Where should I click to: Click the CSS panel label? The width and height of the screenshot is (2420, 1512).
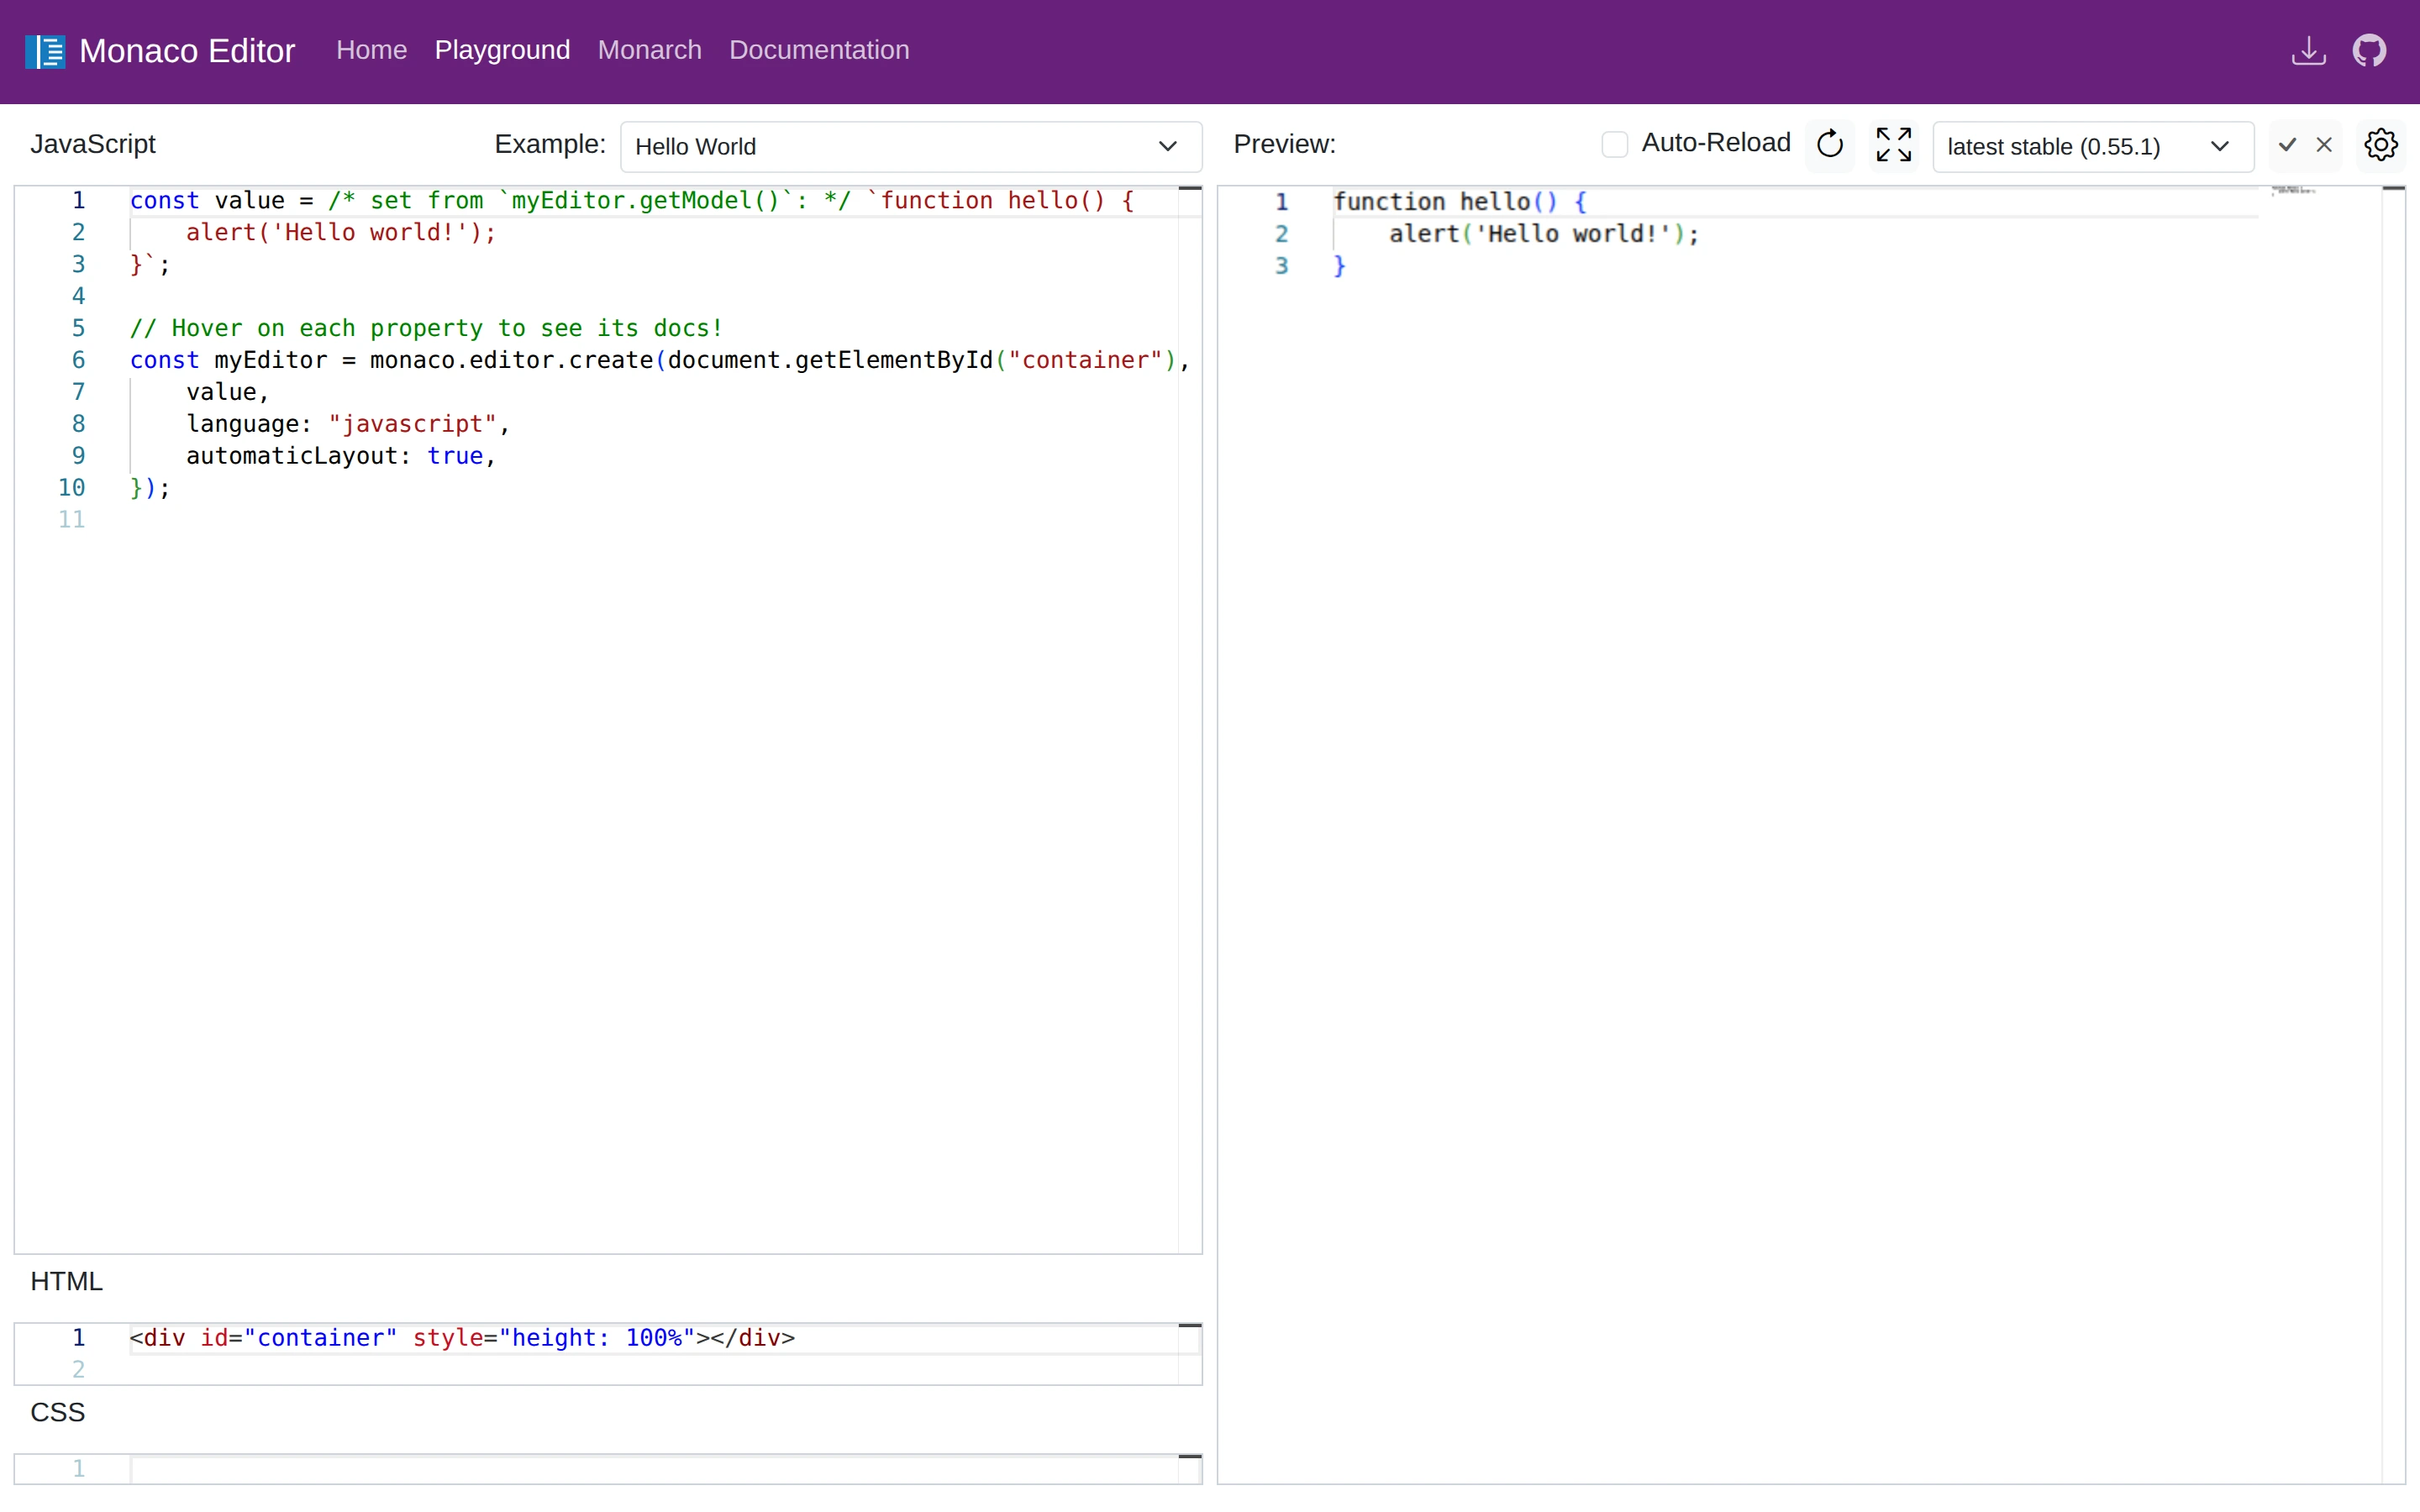click(x=58, y=1412)
